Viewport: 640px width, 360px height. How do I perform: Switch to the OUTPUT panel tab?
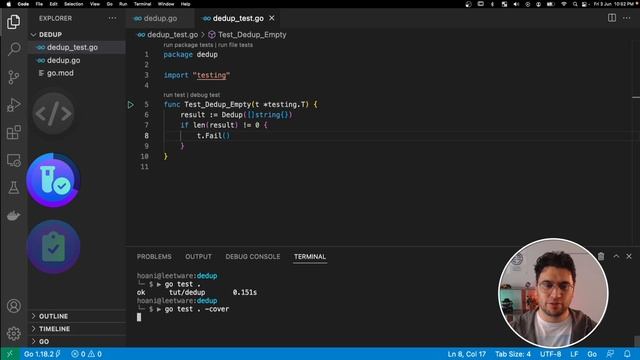(198, 257)
